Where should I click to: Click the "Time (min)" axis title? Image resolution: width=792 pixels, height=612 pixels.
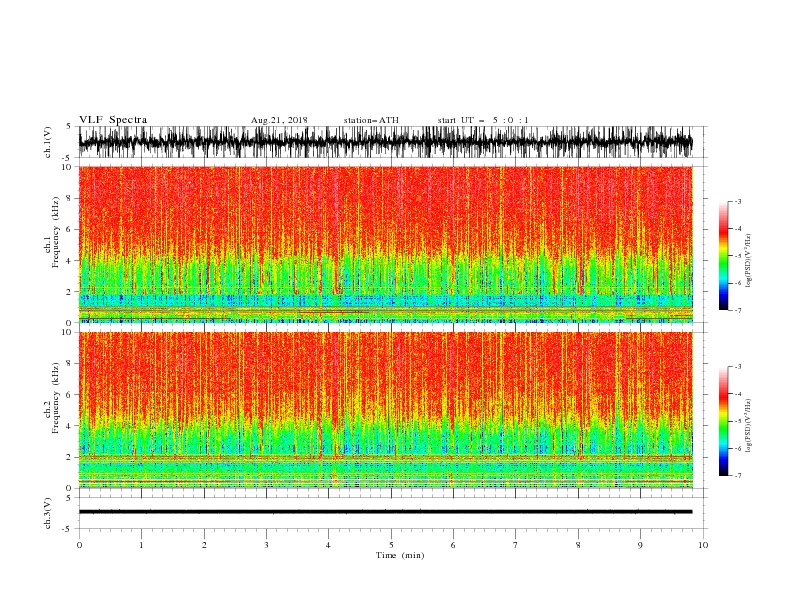pos(400,555)
